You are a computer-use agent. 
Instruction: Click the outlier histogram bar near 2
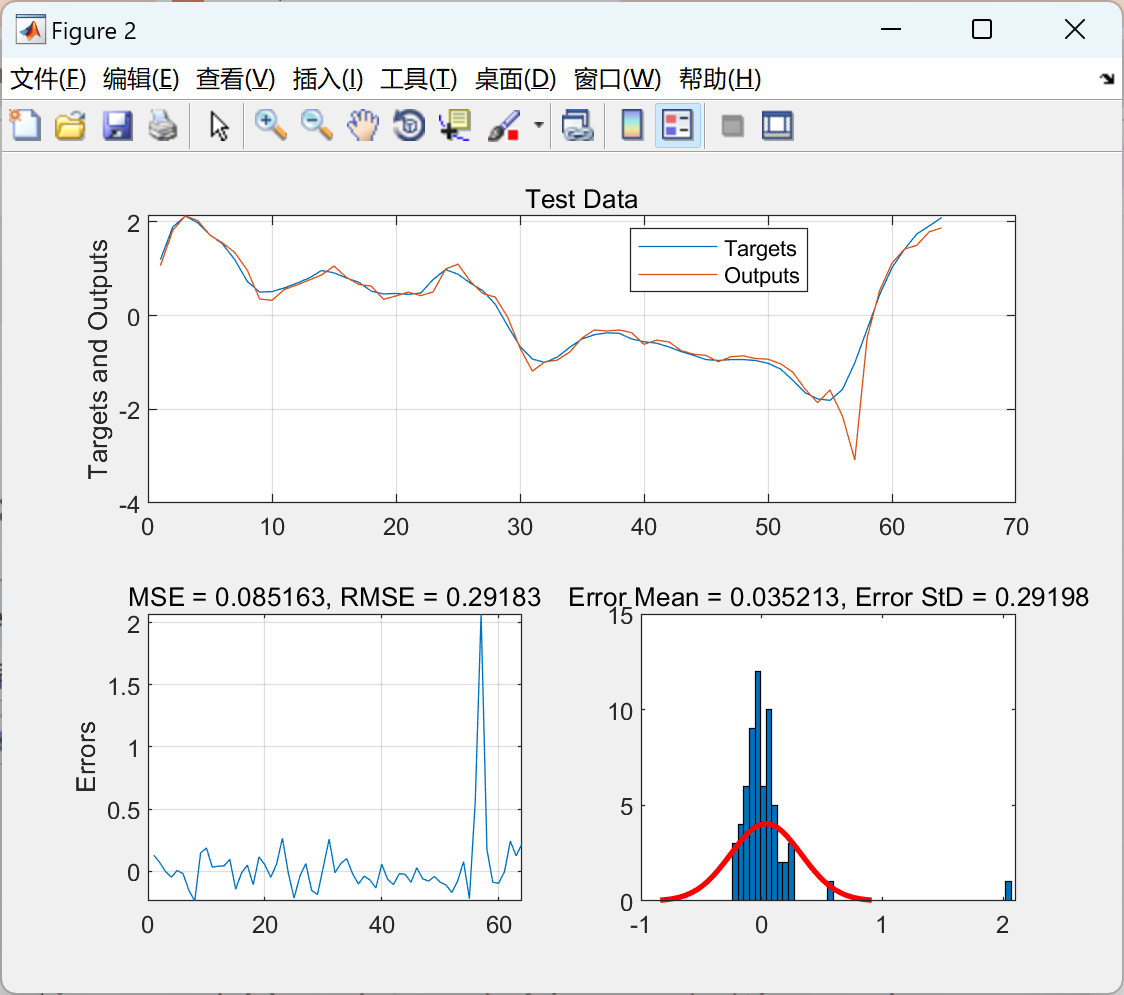(x=1008, y=890)
